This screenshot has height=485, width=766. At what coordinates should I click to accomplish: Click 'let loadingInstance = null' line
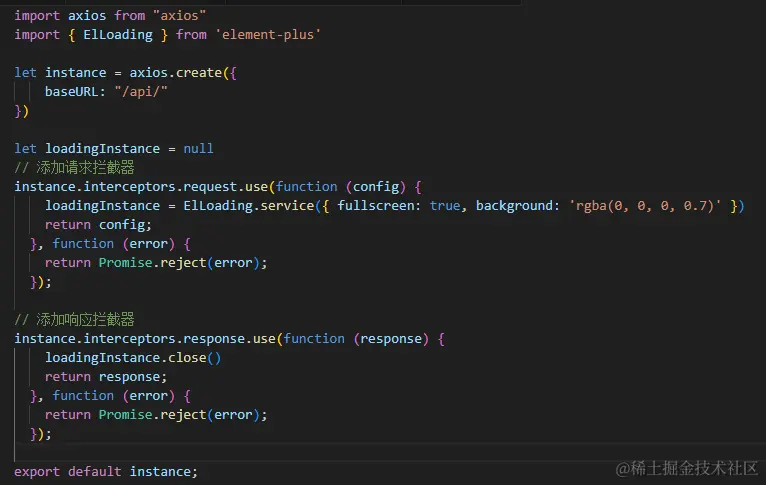pos(114,148)
